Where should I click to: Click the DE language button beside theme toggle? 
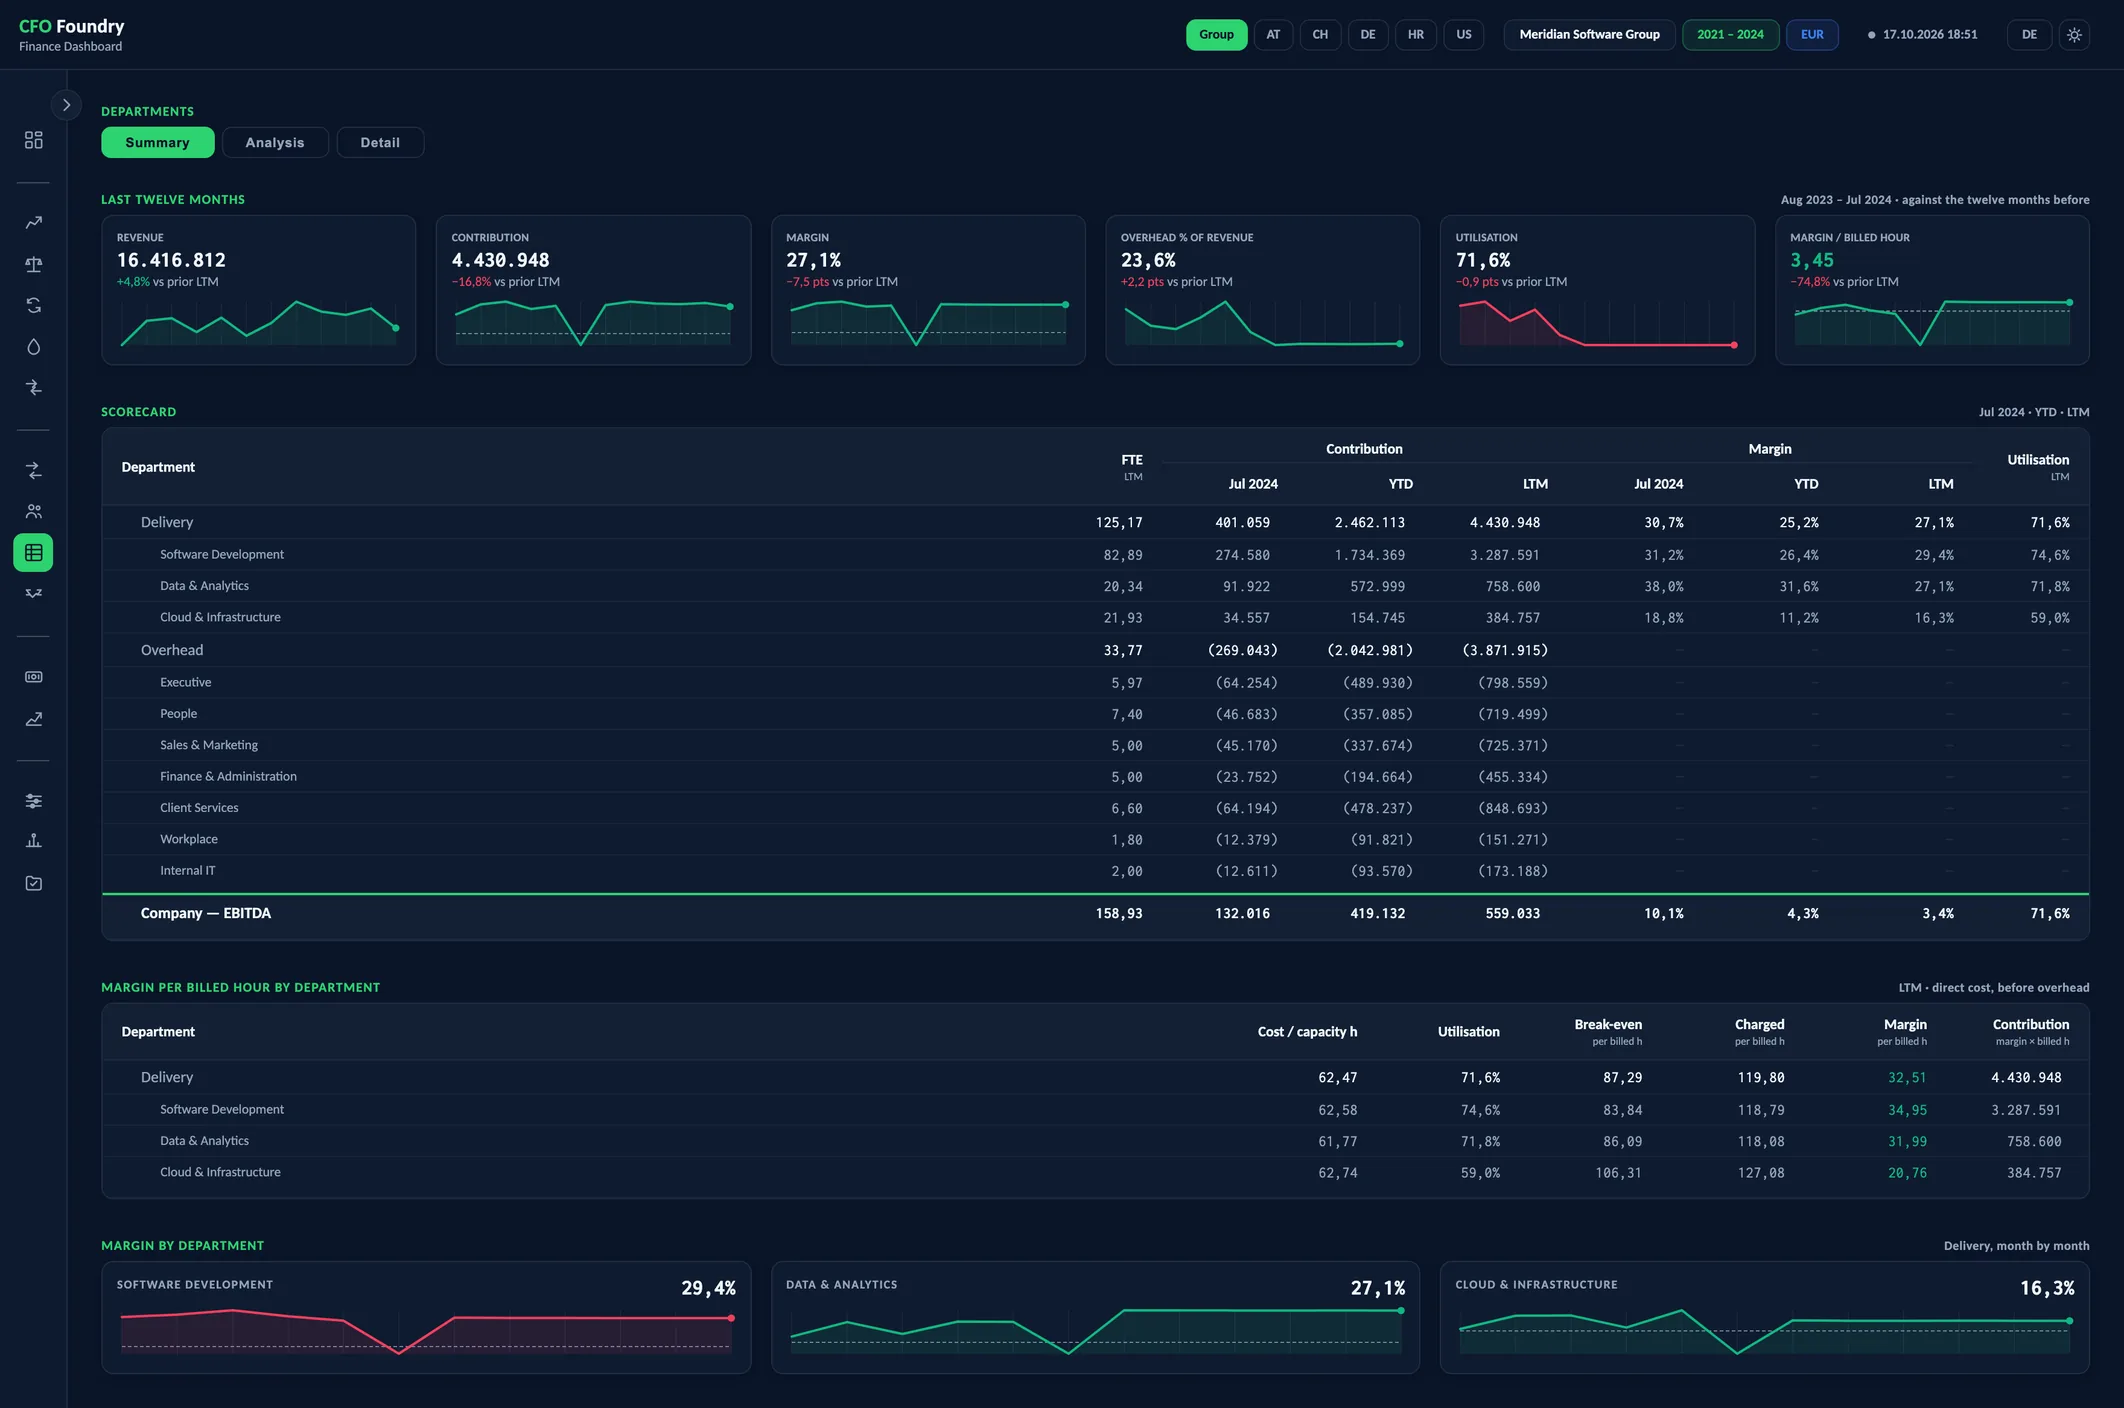[2029, 34]
